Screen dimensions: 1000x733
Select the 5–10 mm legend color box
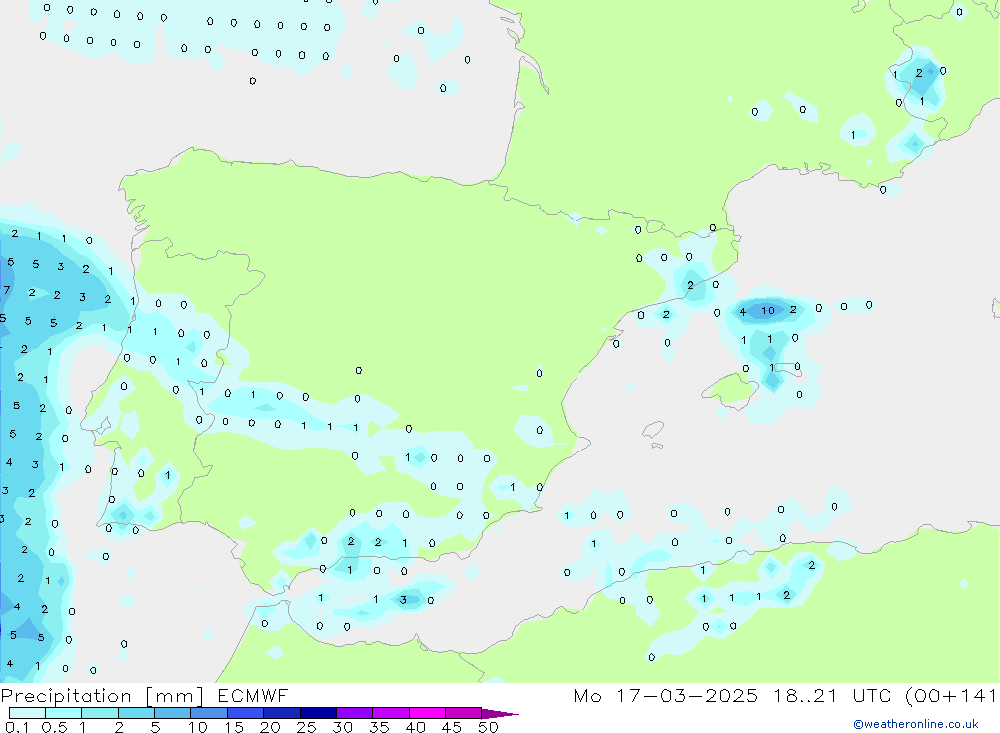tap(173, 713)
